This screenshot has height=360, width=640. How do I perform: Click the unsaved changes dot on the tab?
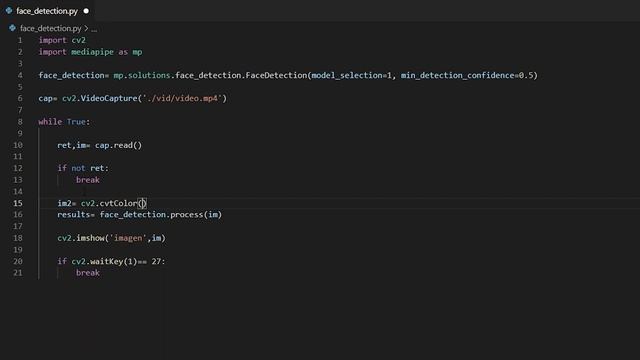click(86, 11)
